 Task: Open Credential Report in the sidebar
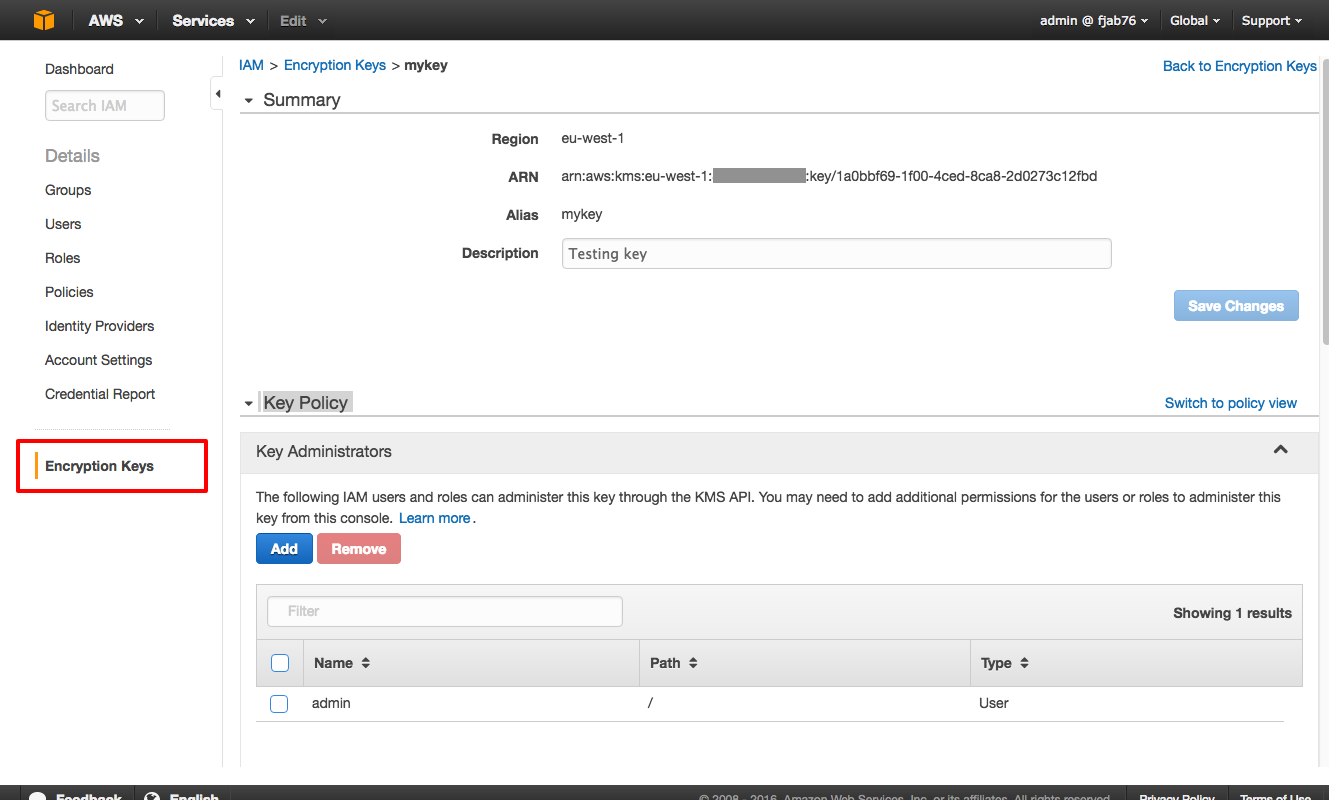pos(100,394)
